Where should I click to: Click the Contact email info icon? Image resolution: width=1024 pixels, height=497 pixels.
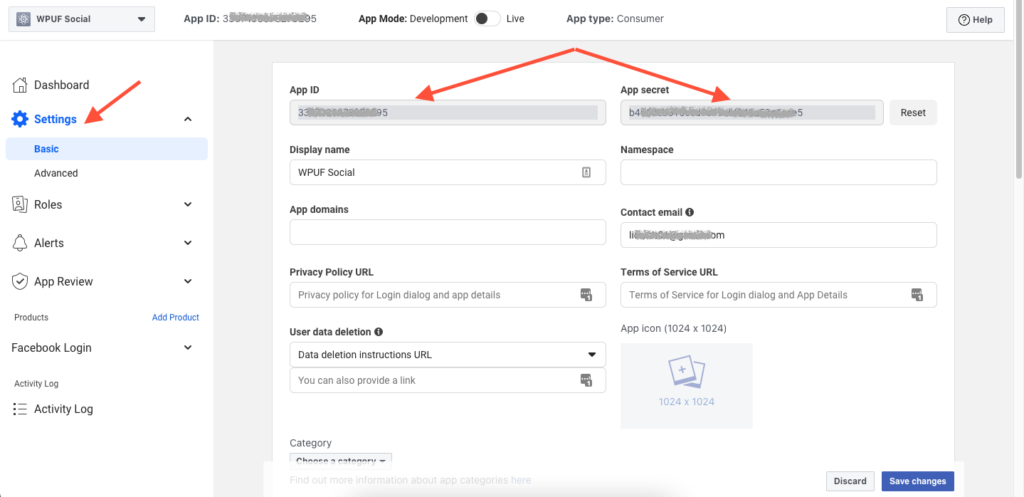[x=690, y=212]
